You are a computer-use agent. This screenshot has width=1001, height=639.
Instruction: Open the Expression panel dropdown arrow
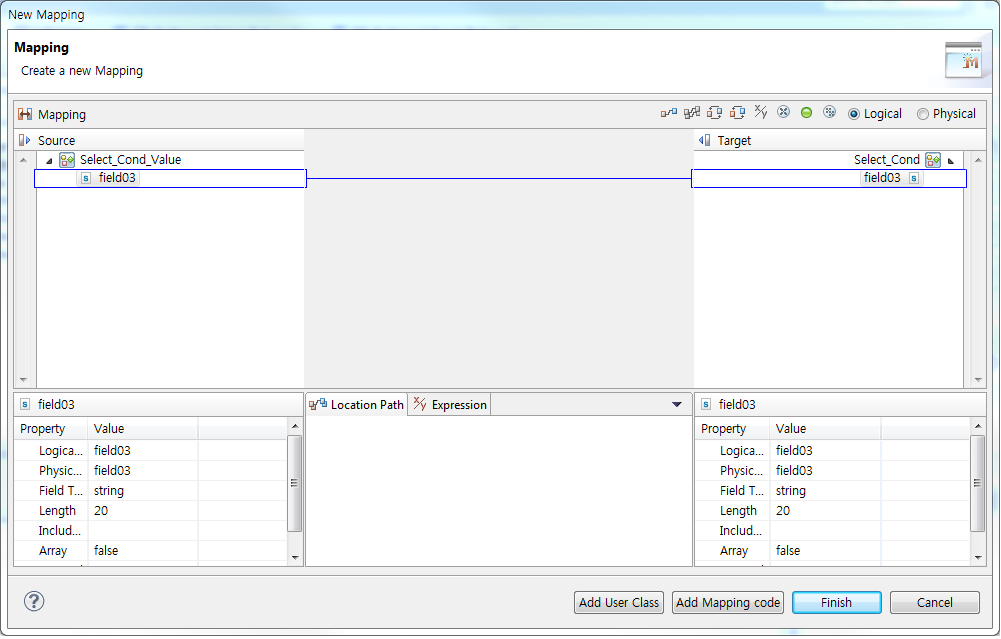coord(676,404)
